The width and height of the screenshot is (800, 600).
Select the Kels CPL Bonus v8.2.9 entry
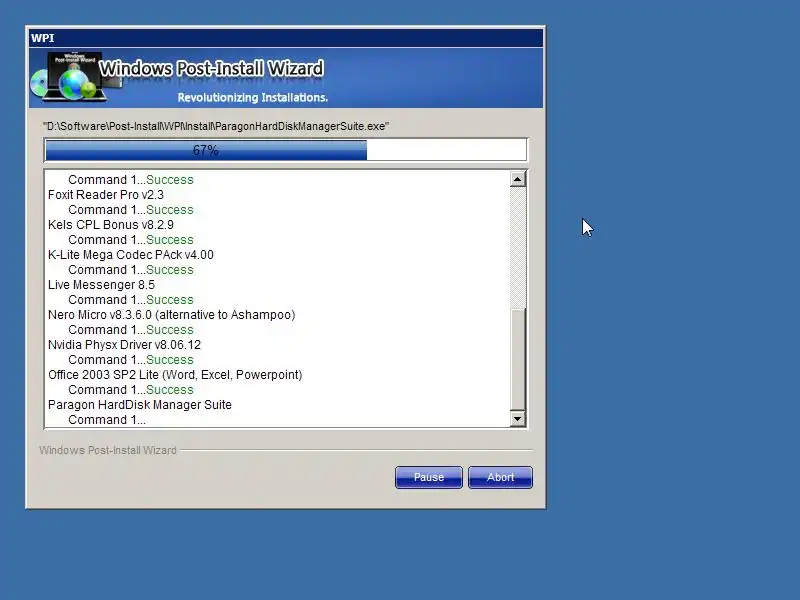111,225
